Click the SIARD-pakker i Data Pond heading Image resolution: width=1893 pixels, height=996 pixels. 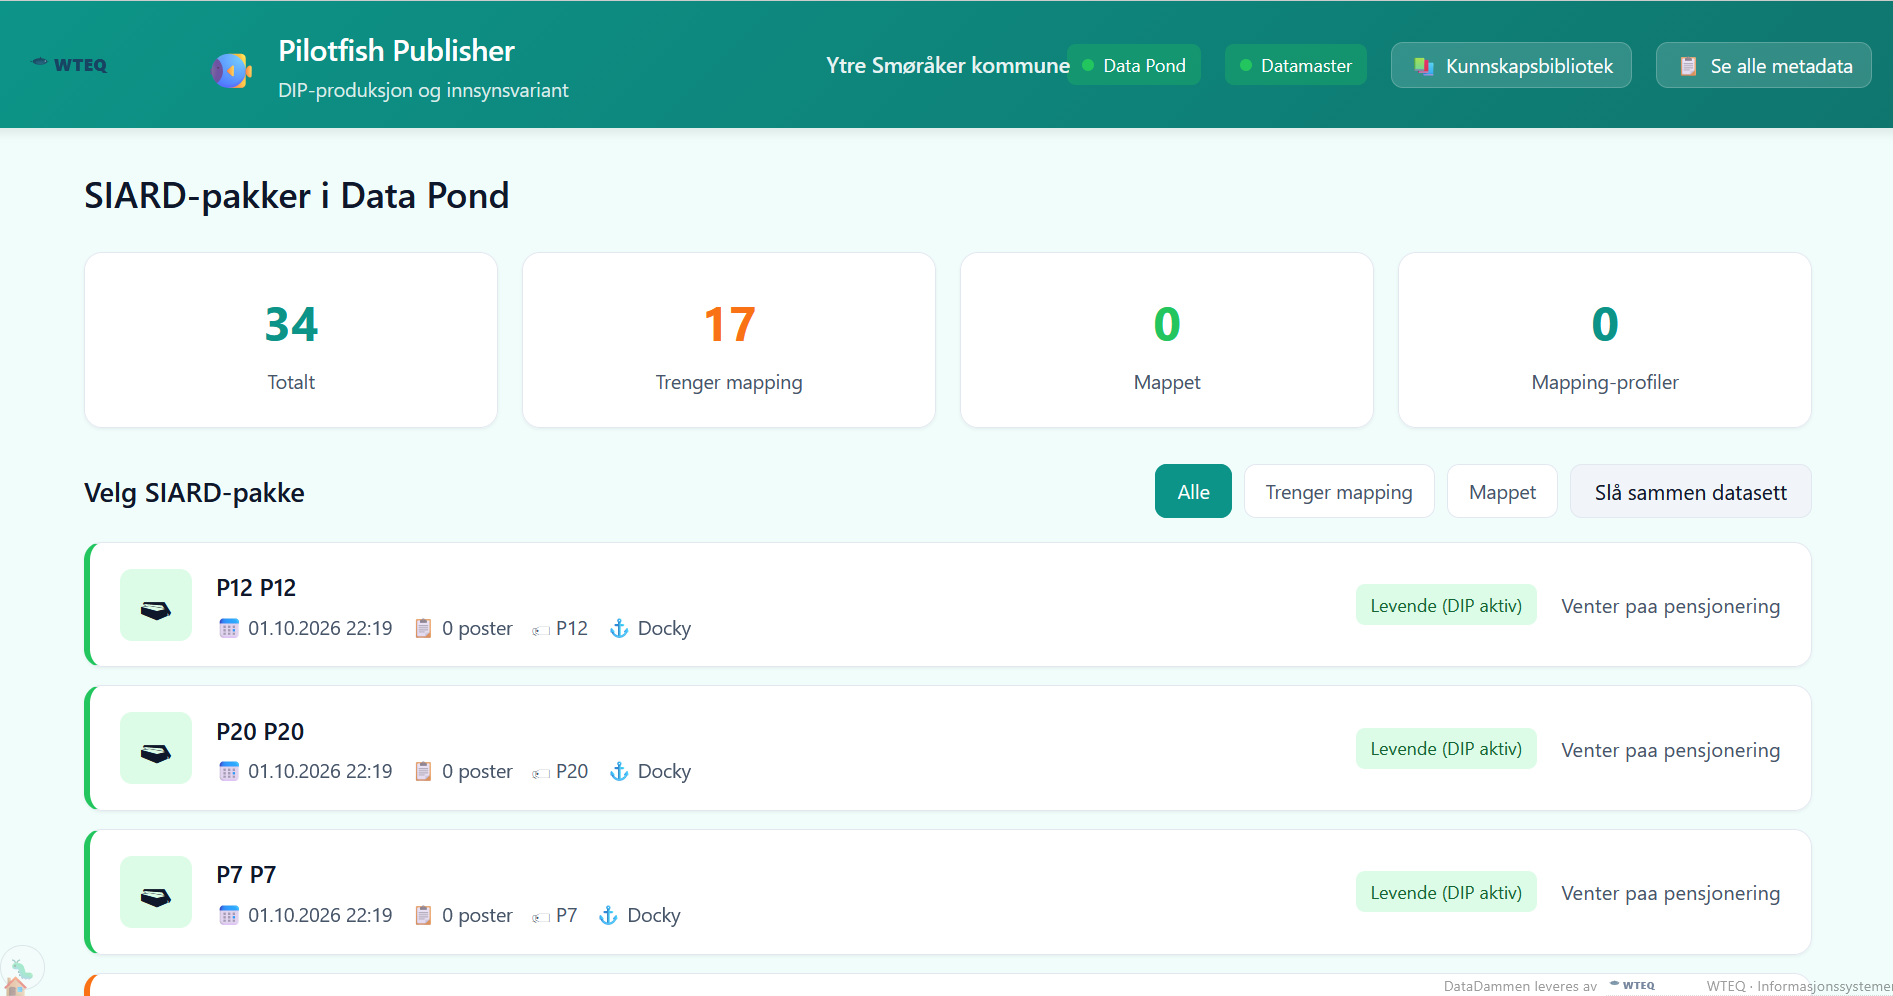(x=296, y=195)
